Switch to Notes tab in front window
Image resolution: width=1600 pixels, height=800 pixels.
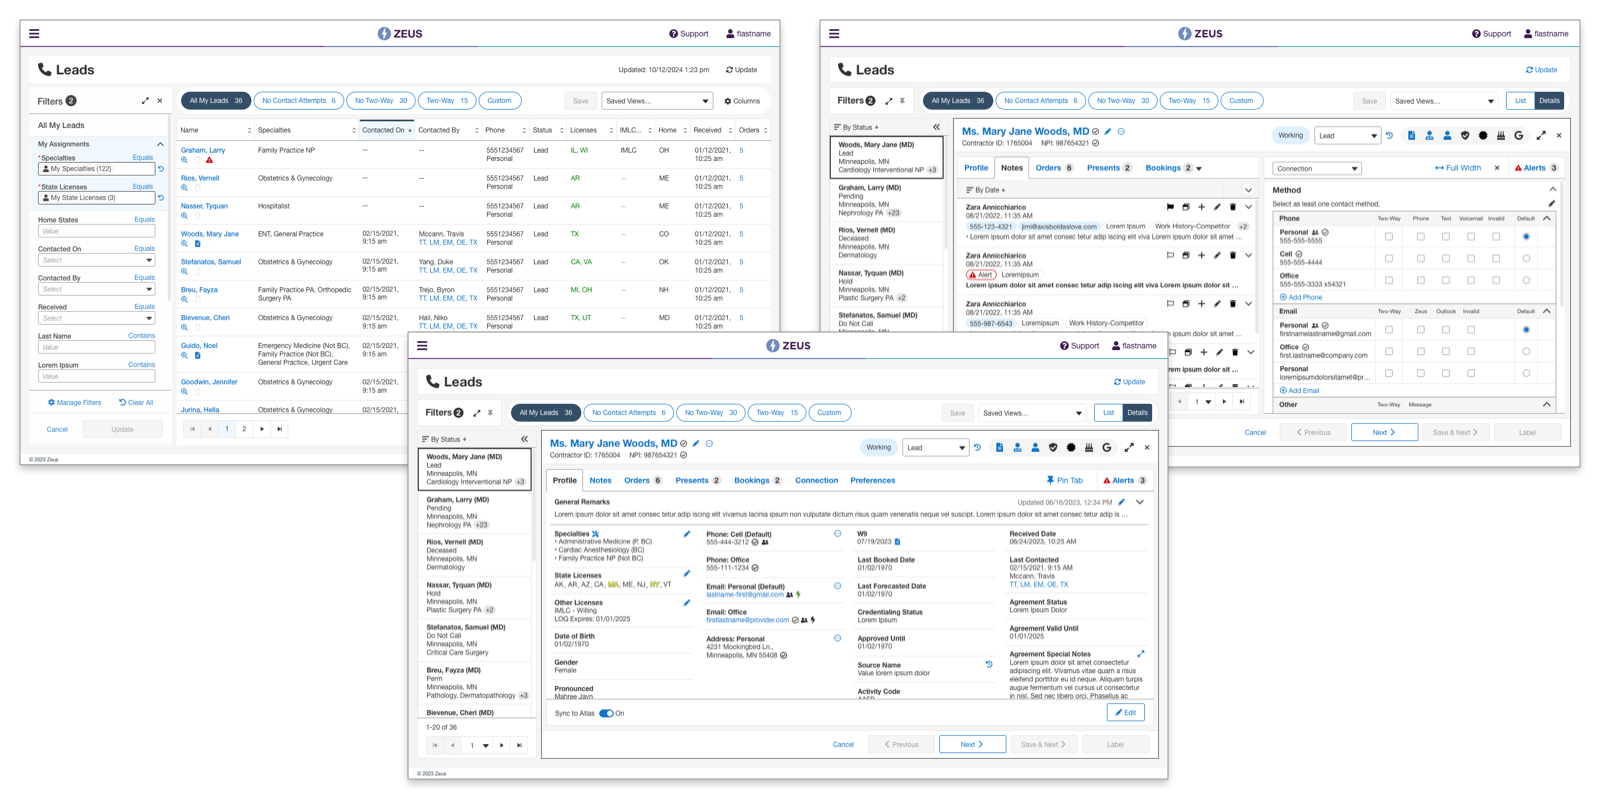click(x=600, y=481)
